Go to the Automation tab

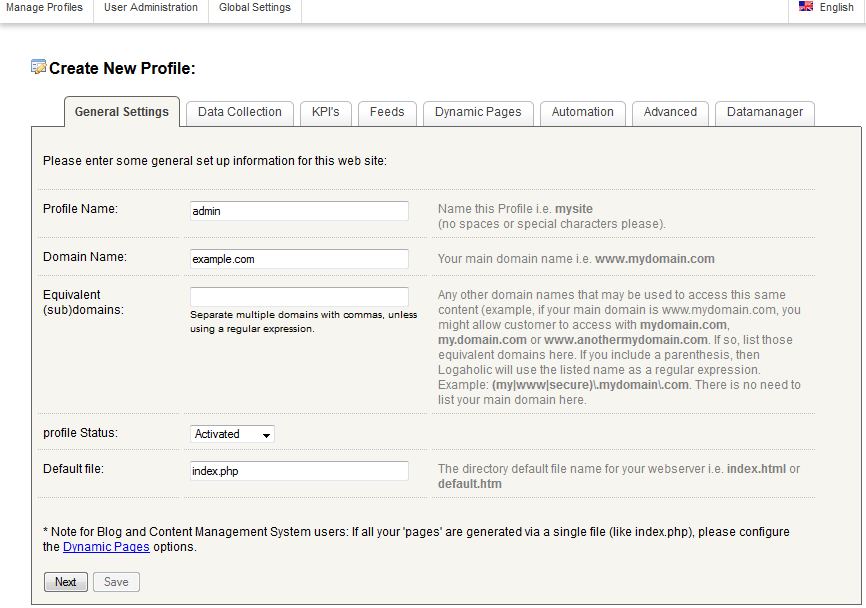click(583, 112)
